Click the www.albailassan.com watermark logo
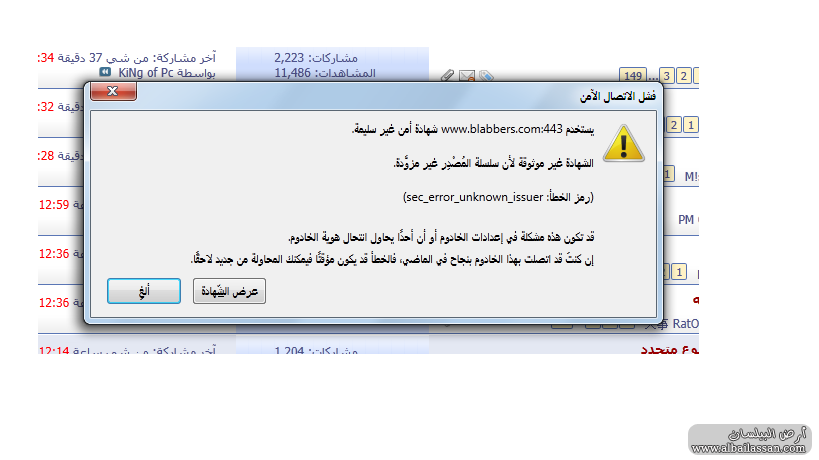Viewport: 819px width, 460px height. point(749,440)
